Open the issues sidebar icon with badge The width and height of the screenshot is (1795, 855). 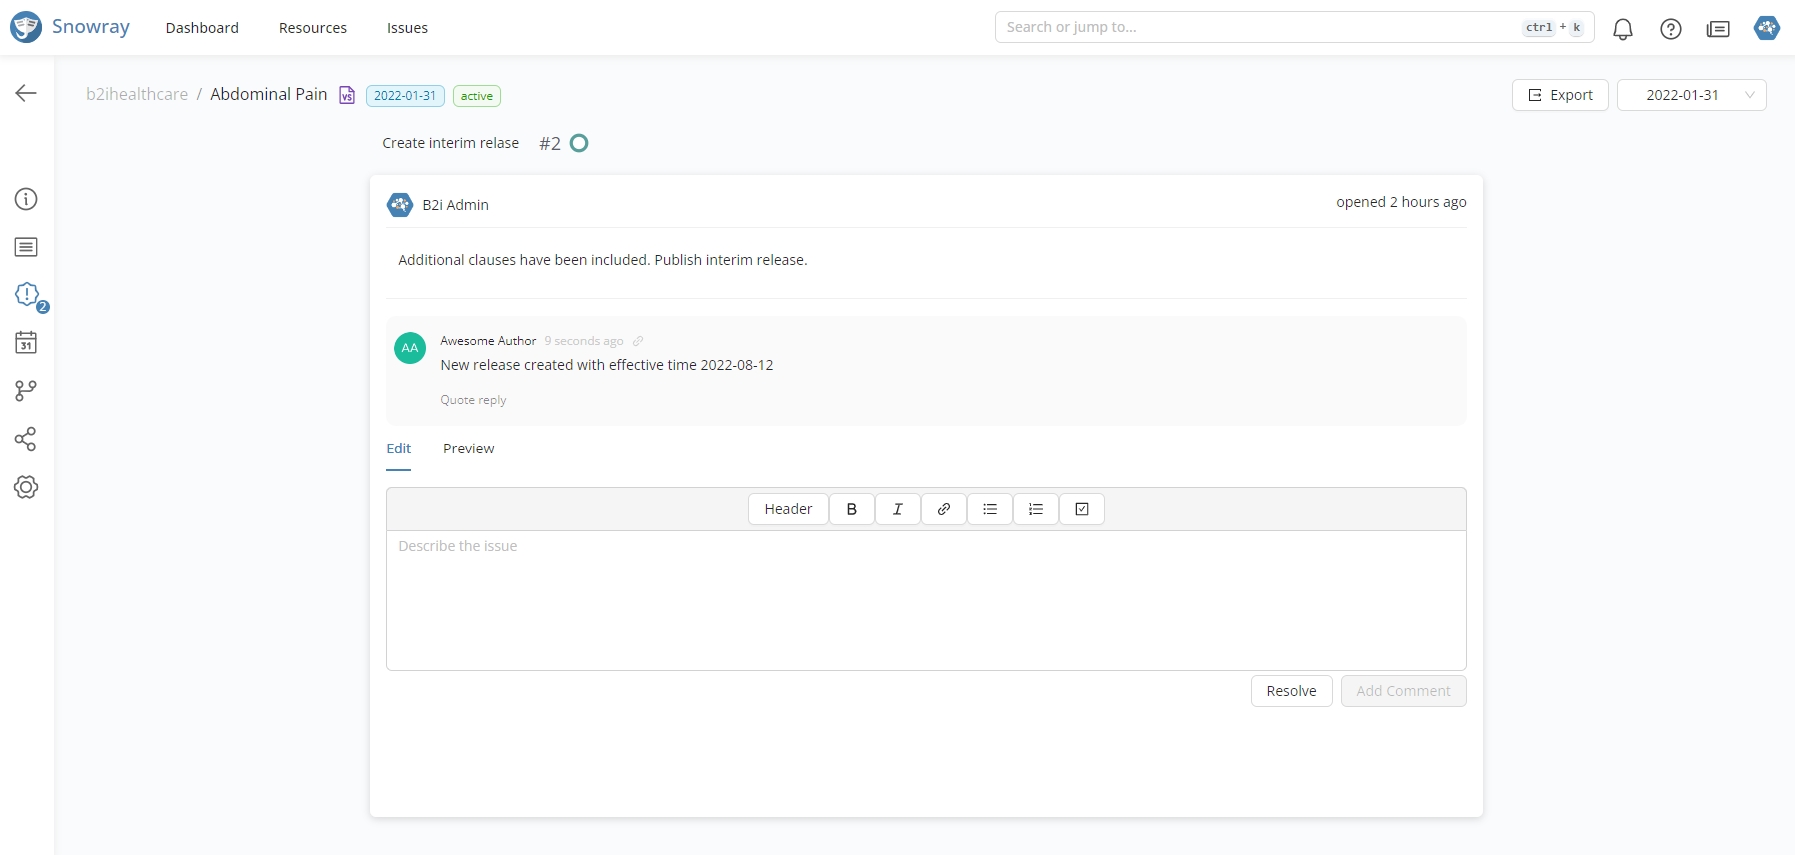click(x=27, y=295)
